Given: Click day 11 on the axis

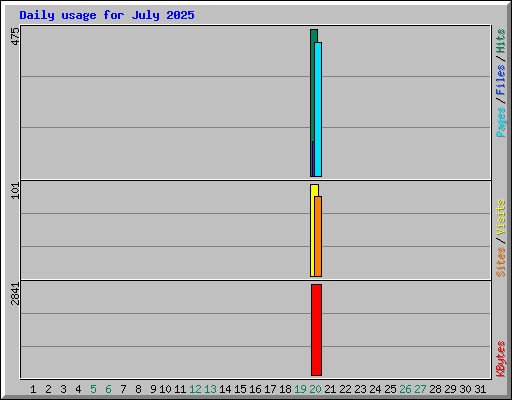Looking at the screenshot, I should [180, 389].
